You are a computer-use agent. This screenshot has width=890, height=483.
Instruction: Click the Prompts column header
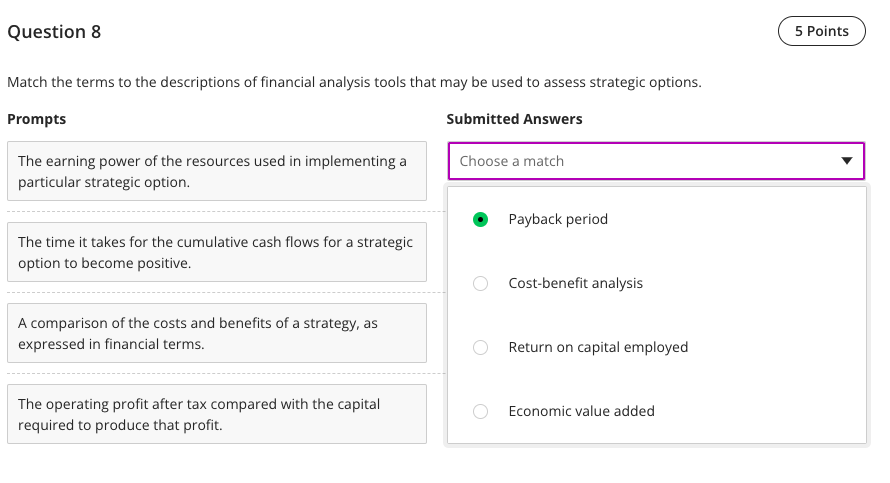pyautogui.click(x=37, y=119)
